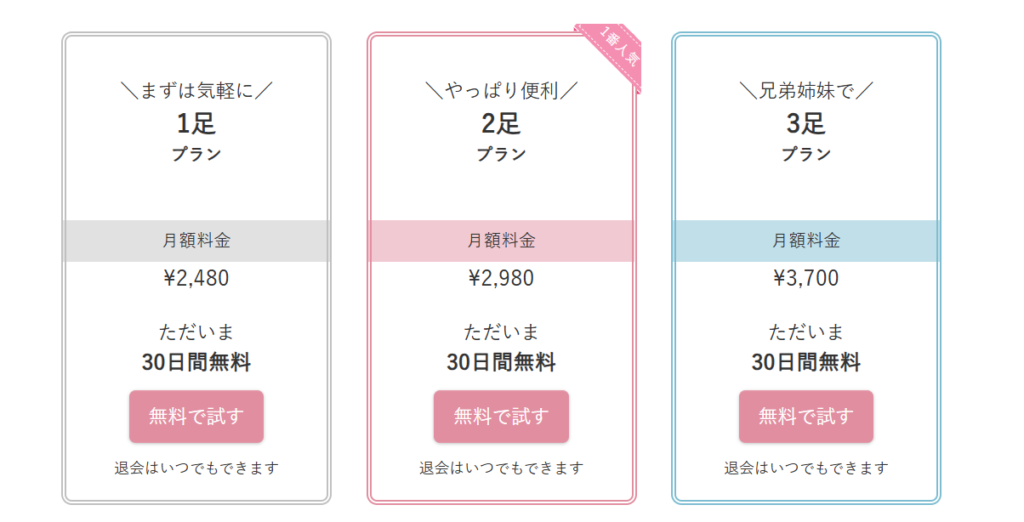Image resolution: width=1024 pixels, height=522 pixels.
Task: Click the pink 月額料金 band
Action: point(501,241)
